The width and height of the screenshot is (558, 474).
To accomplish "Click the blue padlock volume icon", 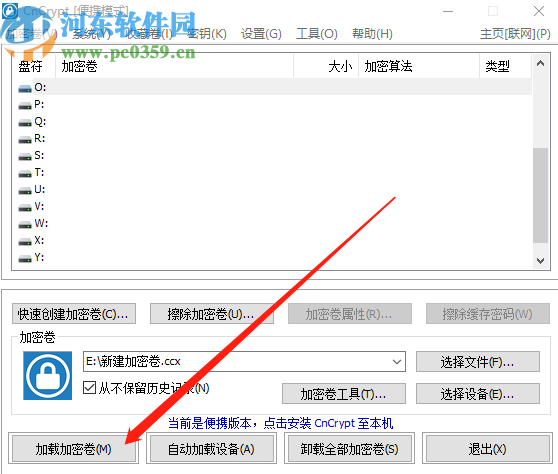I will click(x=47, y=375).
